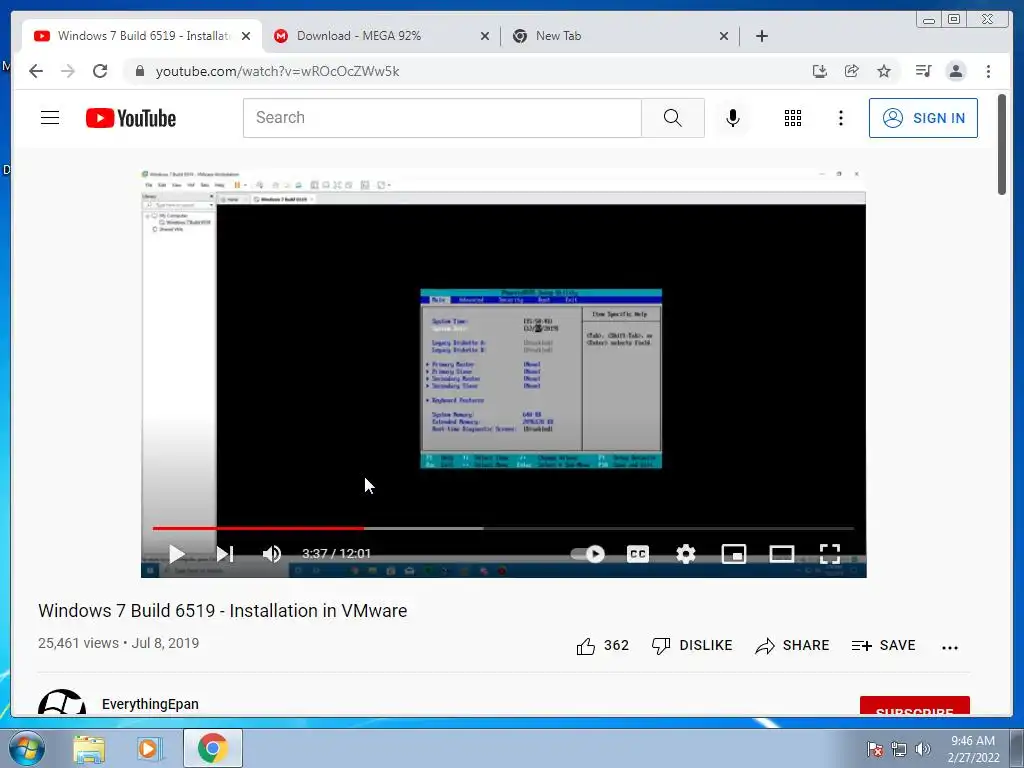Image resolution: width=1024 pixels, height=768 pixels.
Task: Click the browser forward arrow
Action: pos(68,71)
